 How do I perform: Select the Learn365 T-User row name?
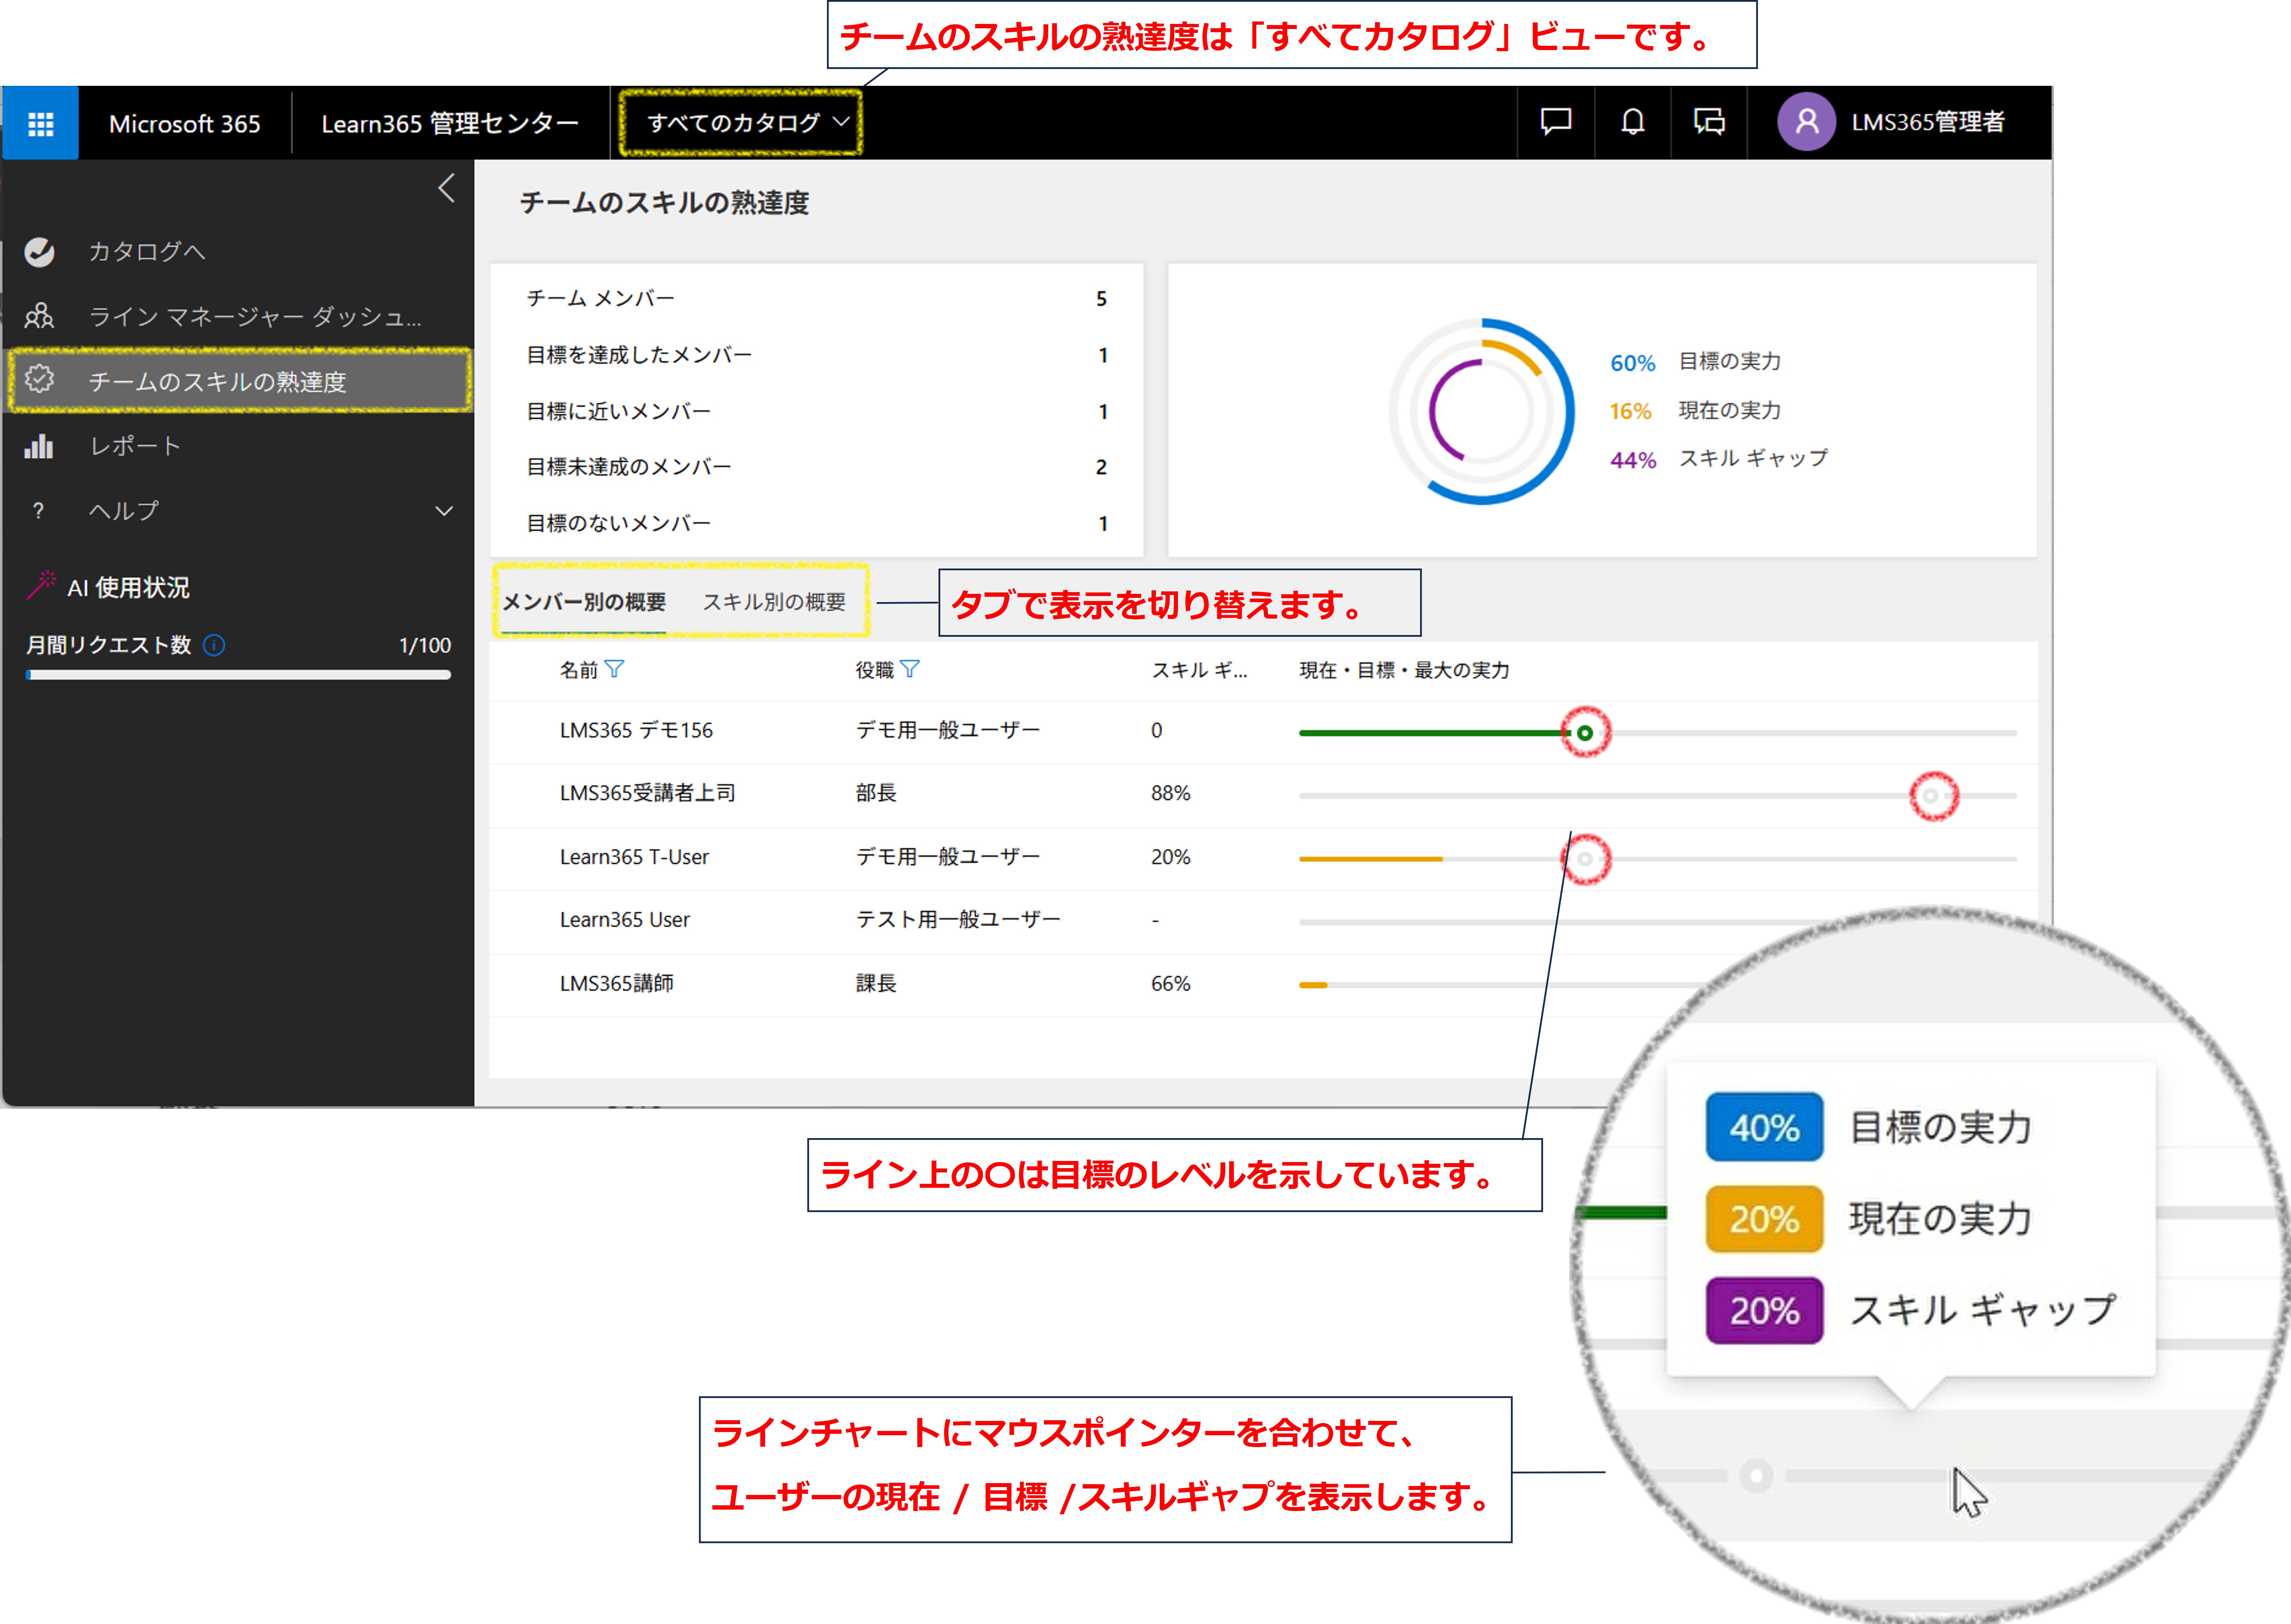click(x=634, y=857)
